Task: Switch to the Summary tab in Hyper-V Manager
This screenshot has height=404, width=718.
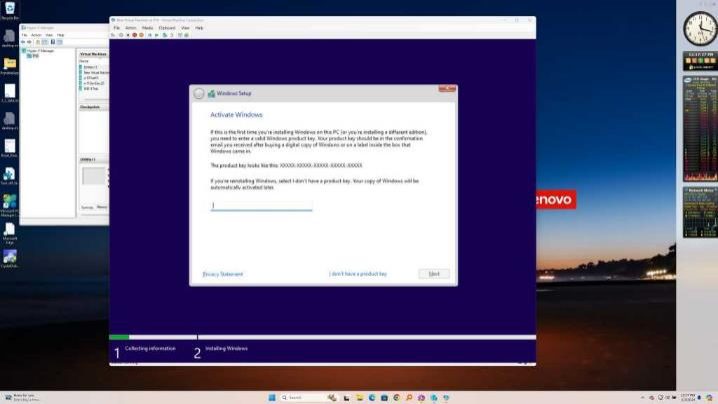Action: pyautogui.click(x=87, y=207)
